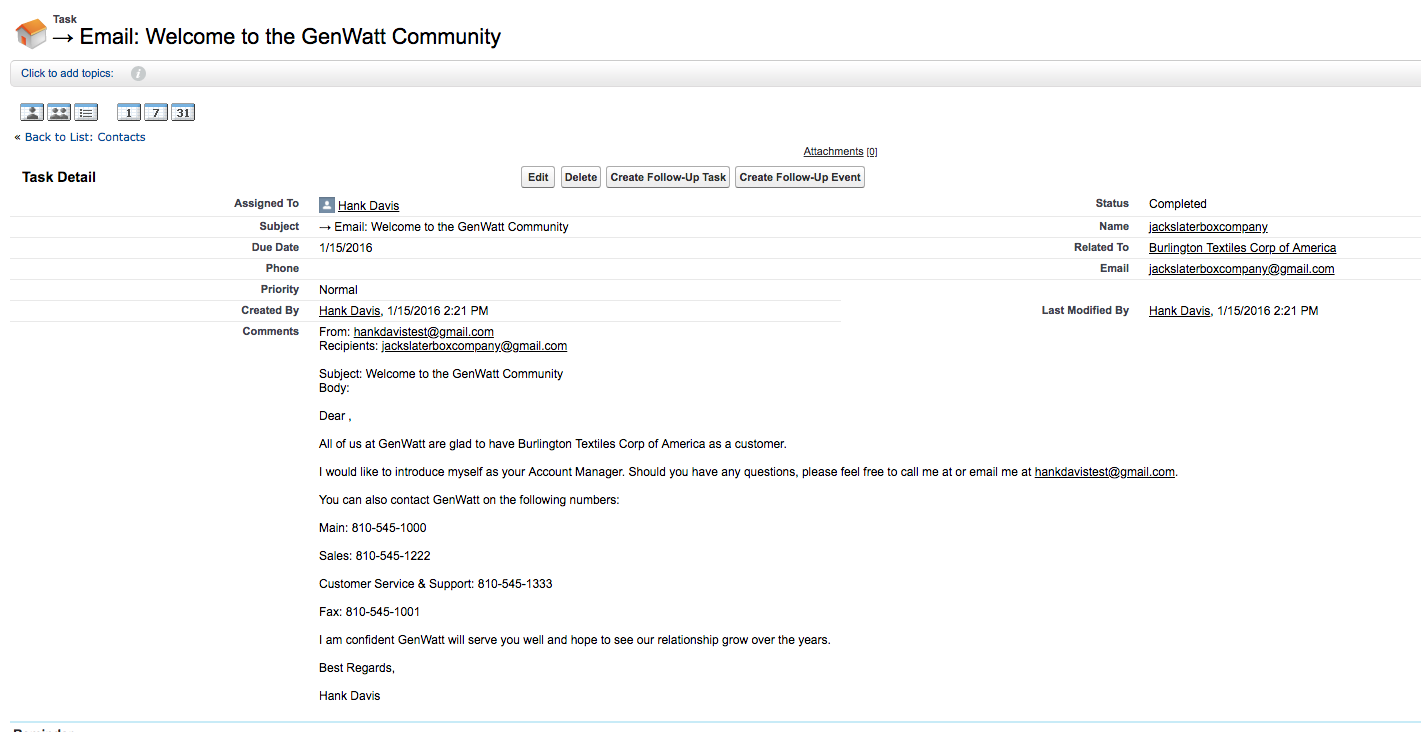Image resolution: width=1421 pixels, height=732 pixels.
Task: Email jackslaterboxcompany@gmail.com via the Email field
Action: (1241, 268)
